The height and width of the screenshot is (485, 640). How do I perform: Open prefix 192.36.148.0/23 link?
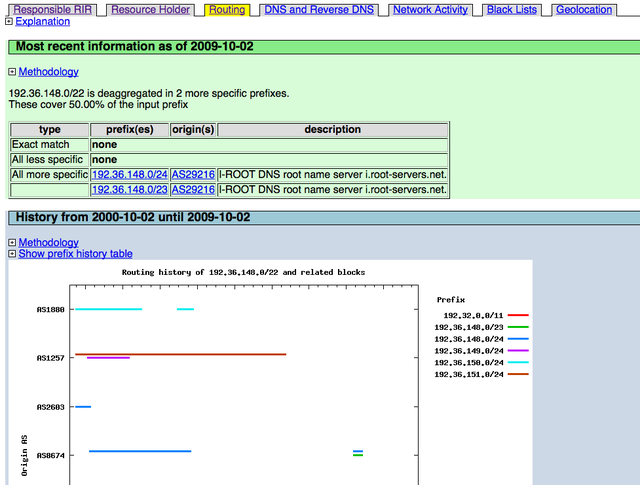pos(129,190)
